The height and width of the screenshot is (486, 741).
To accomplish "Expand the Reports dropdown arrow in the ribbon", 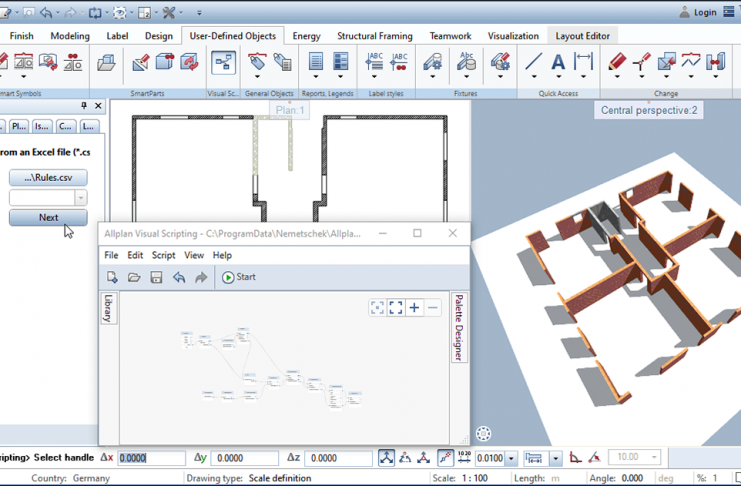I will (316, 76).
